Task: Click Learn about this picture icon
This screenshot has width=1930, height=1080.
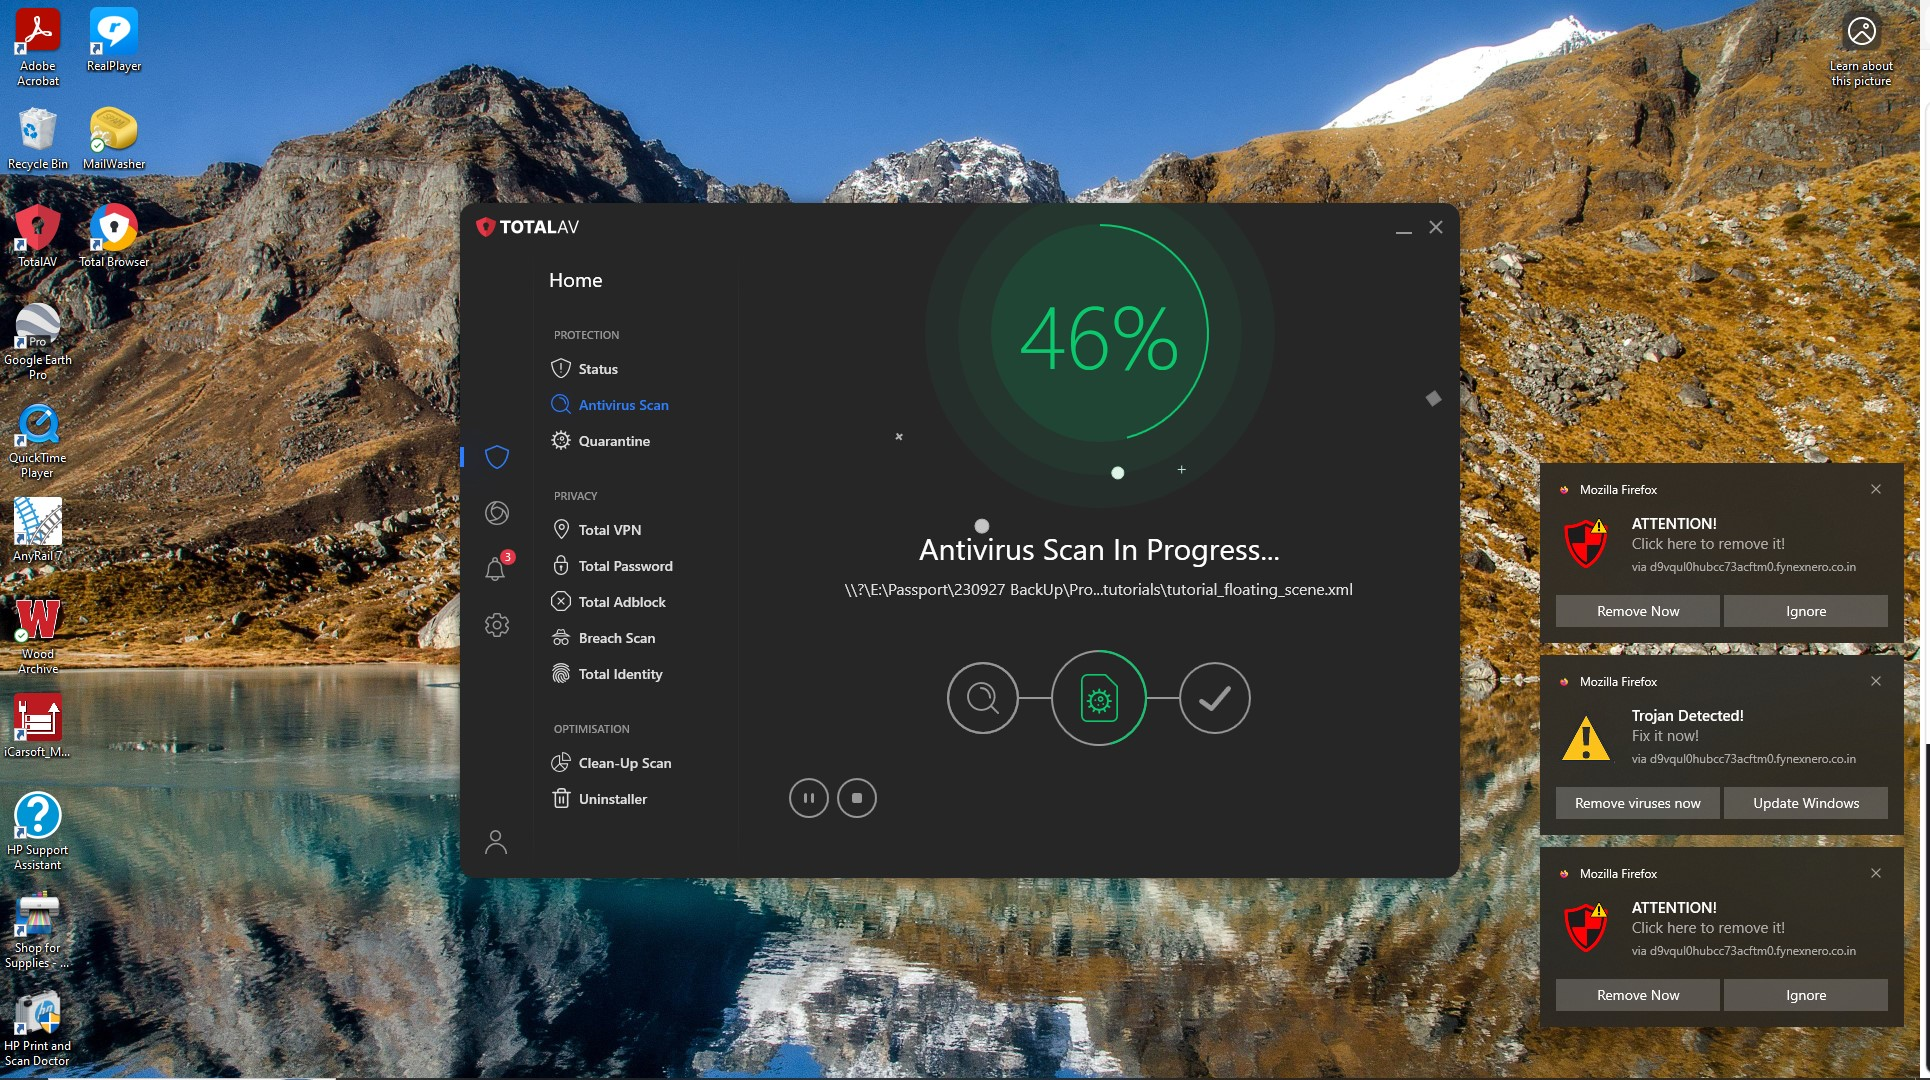Action: [1861, 50]
